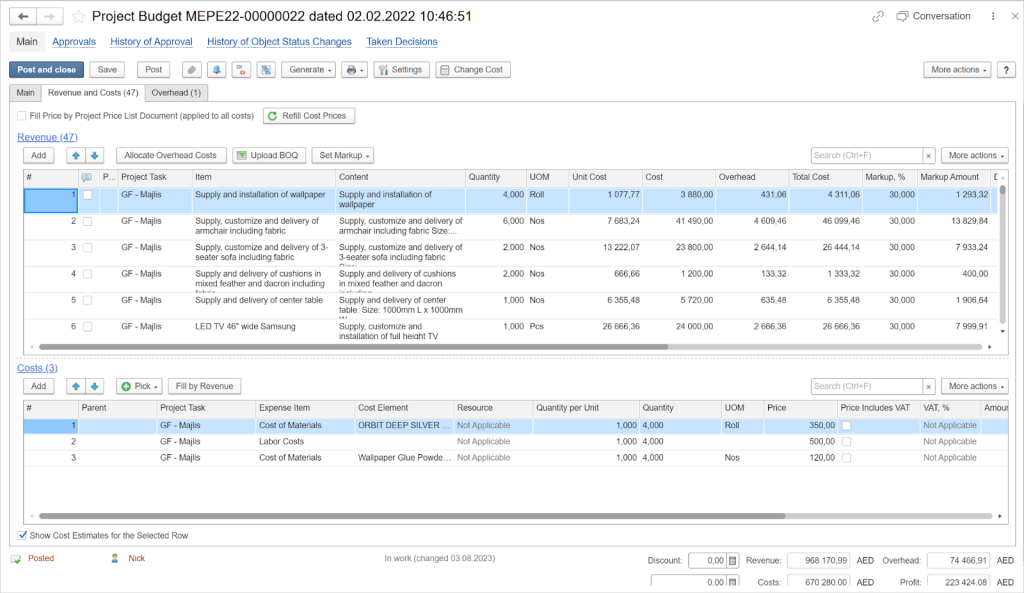This screenshot has height=593, width=1024.
Task: Open the Set Markup dropdown
Action: pyautogui.click(x=342, y=155)
